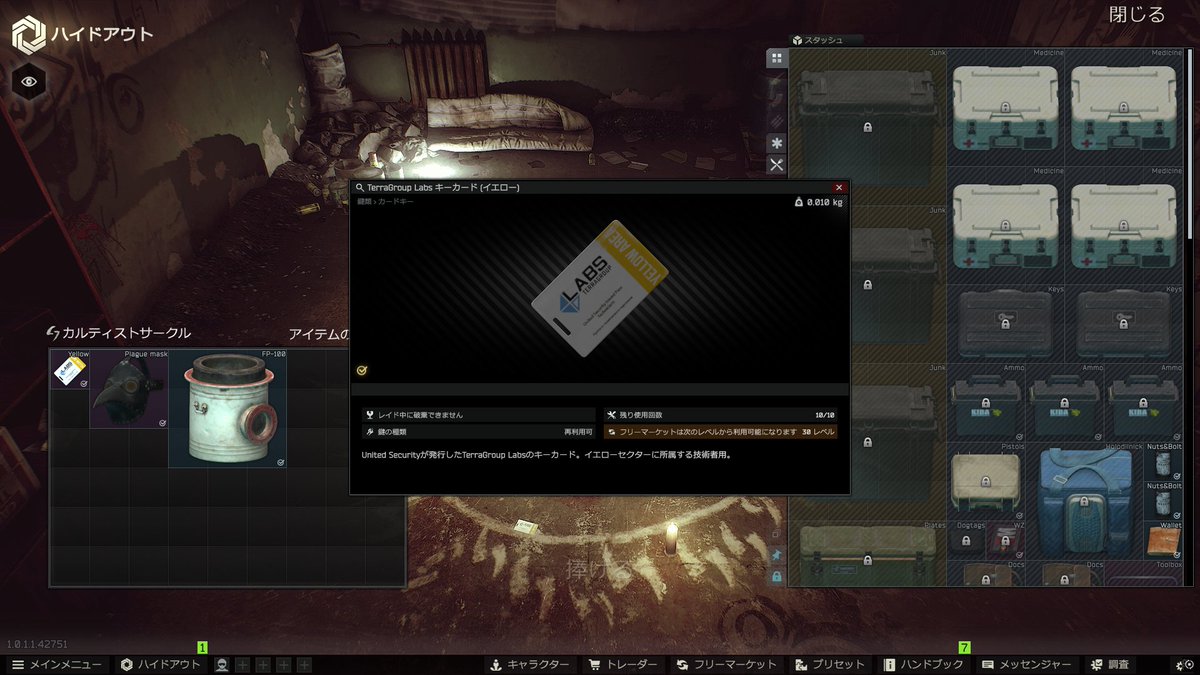Click the 0.010 kg weight indicator
This screenshot has width=1200, height=675.
coord(819,202)
